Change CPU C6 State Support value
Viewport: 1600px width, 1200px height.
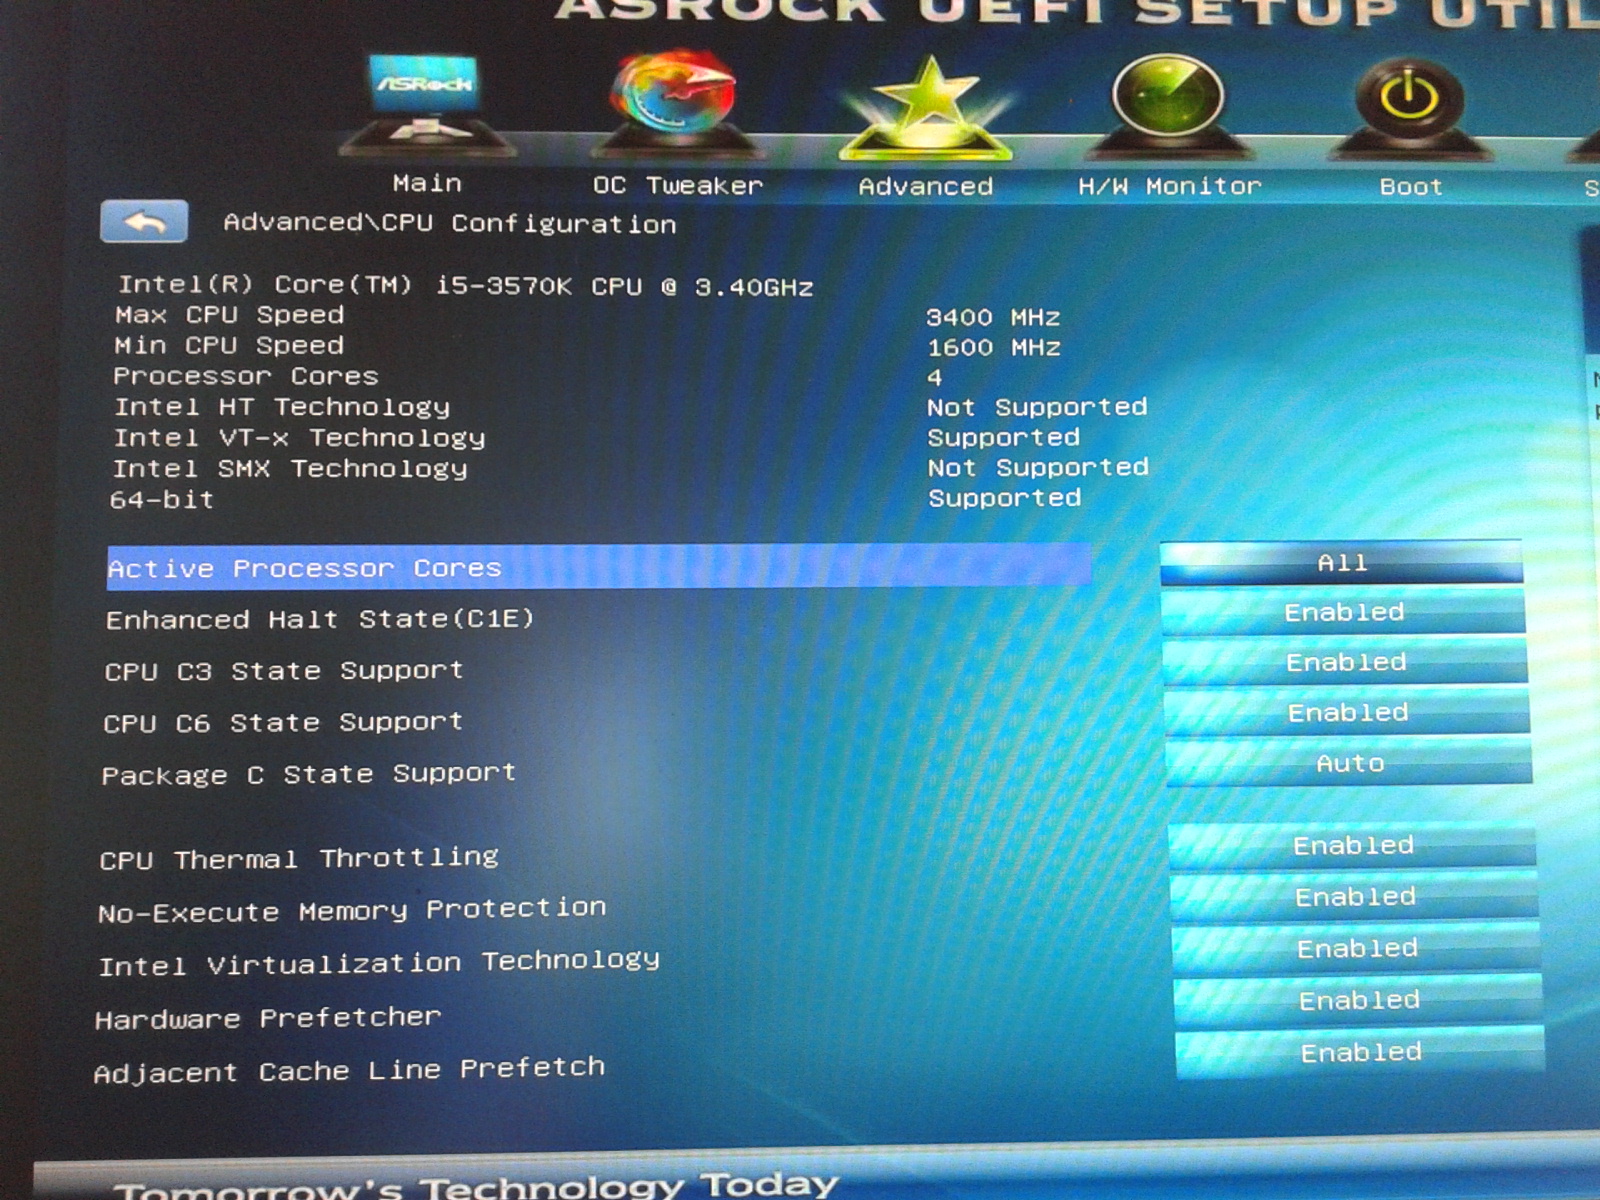point(1348,712)
